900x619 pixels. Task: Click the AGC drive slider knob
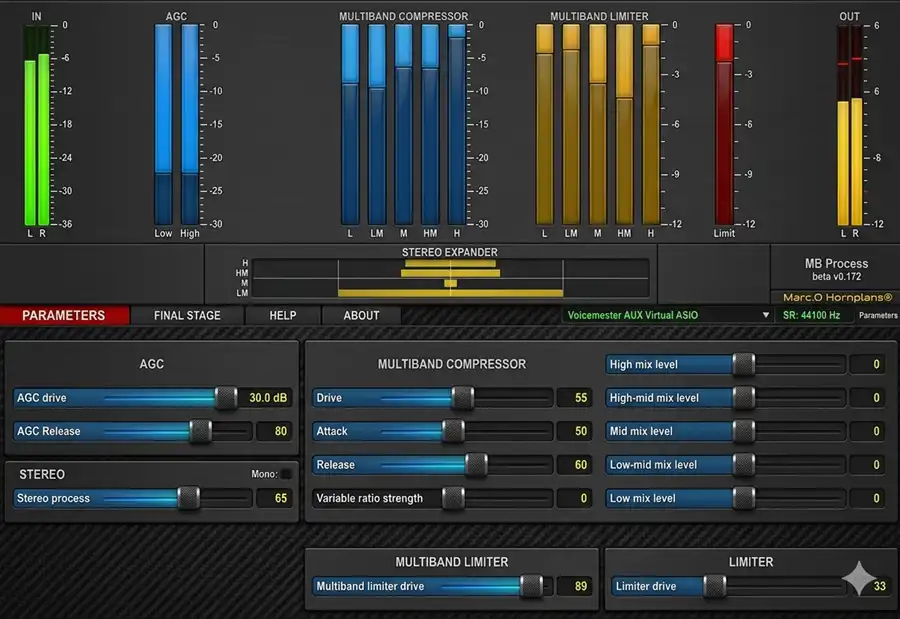[226, 397]
